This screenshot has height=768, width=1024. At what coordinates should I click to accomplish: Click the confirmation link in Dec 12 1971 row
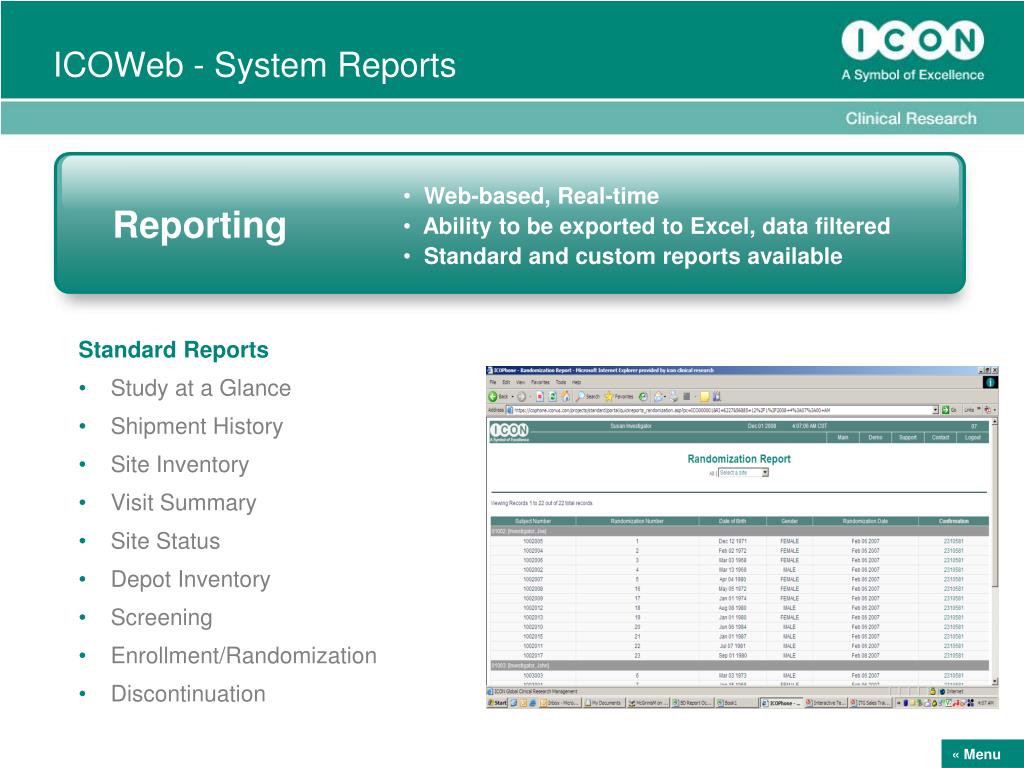click(x=953, y=541)
